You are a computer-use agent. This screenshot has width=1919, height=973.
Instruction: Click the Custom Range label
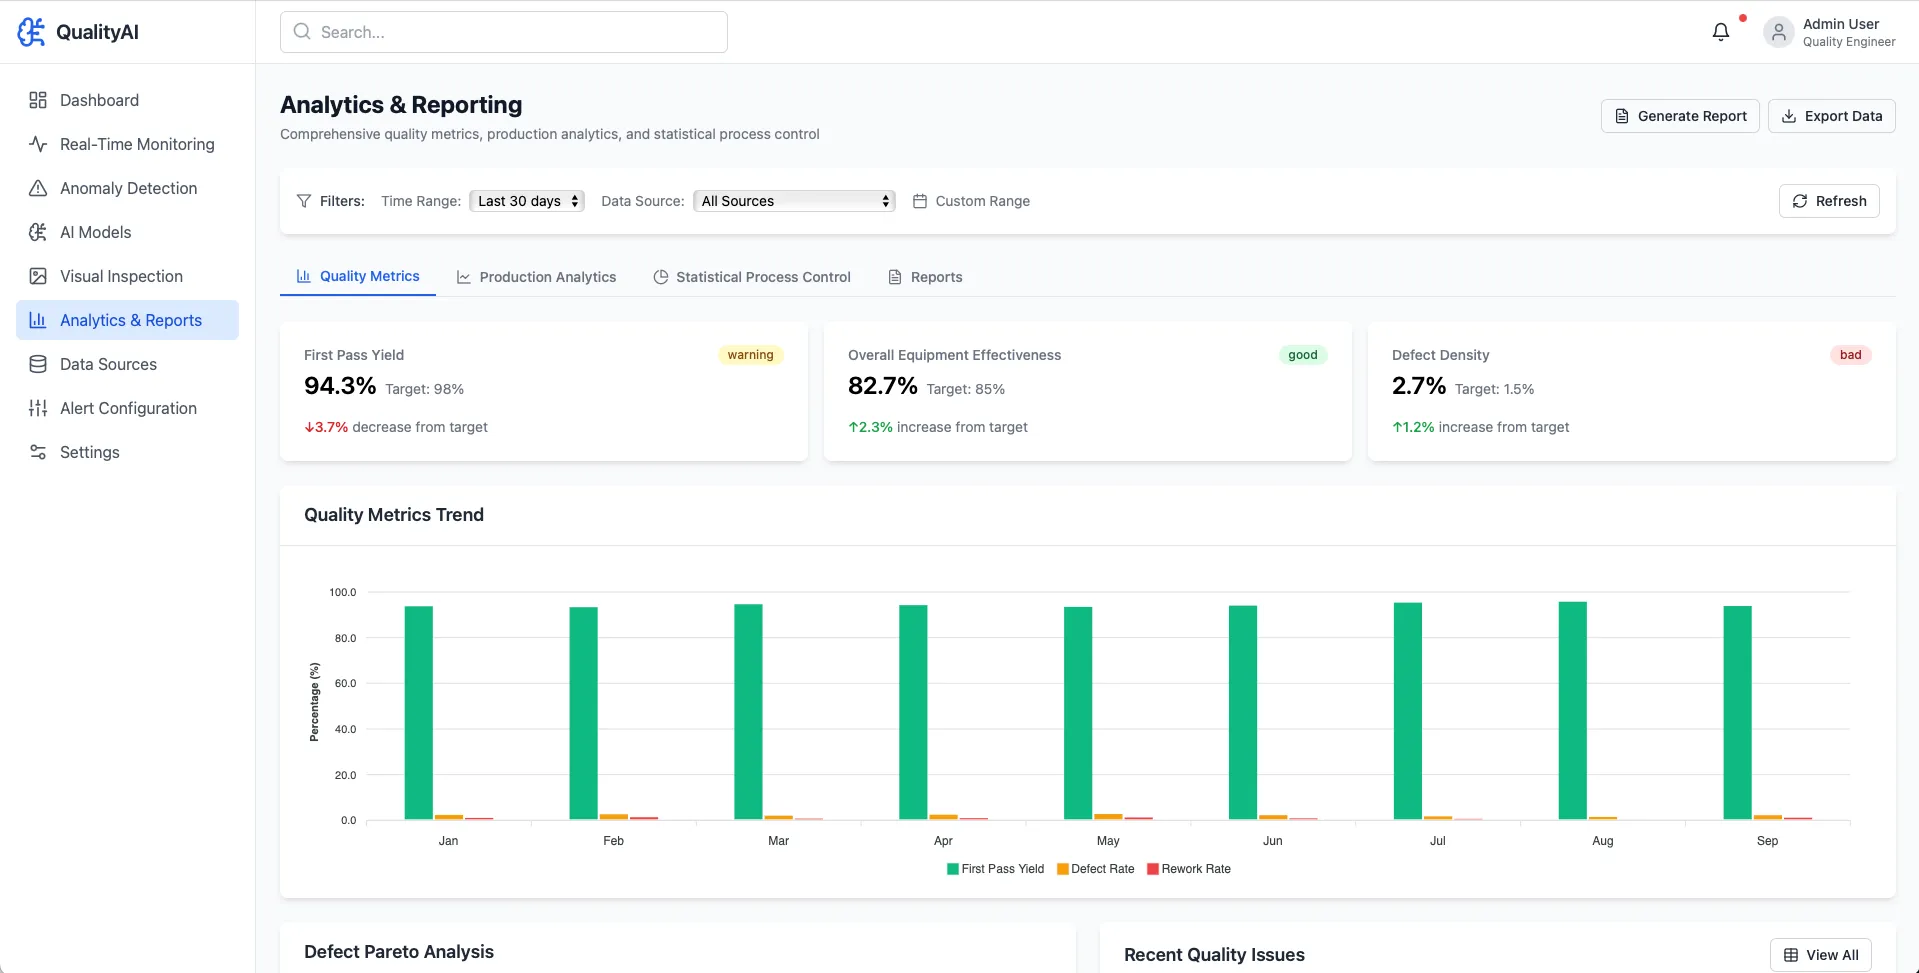982,201
